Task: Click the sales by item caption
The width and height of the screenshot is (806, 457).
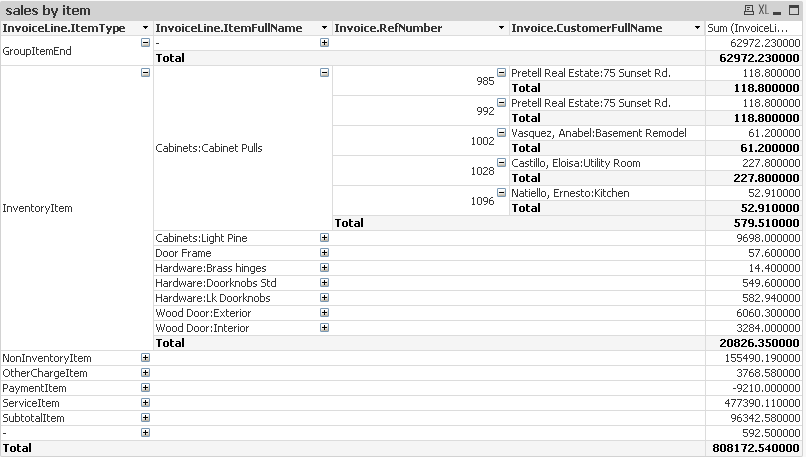Action: (48, 10)
